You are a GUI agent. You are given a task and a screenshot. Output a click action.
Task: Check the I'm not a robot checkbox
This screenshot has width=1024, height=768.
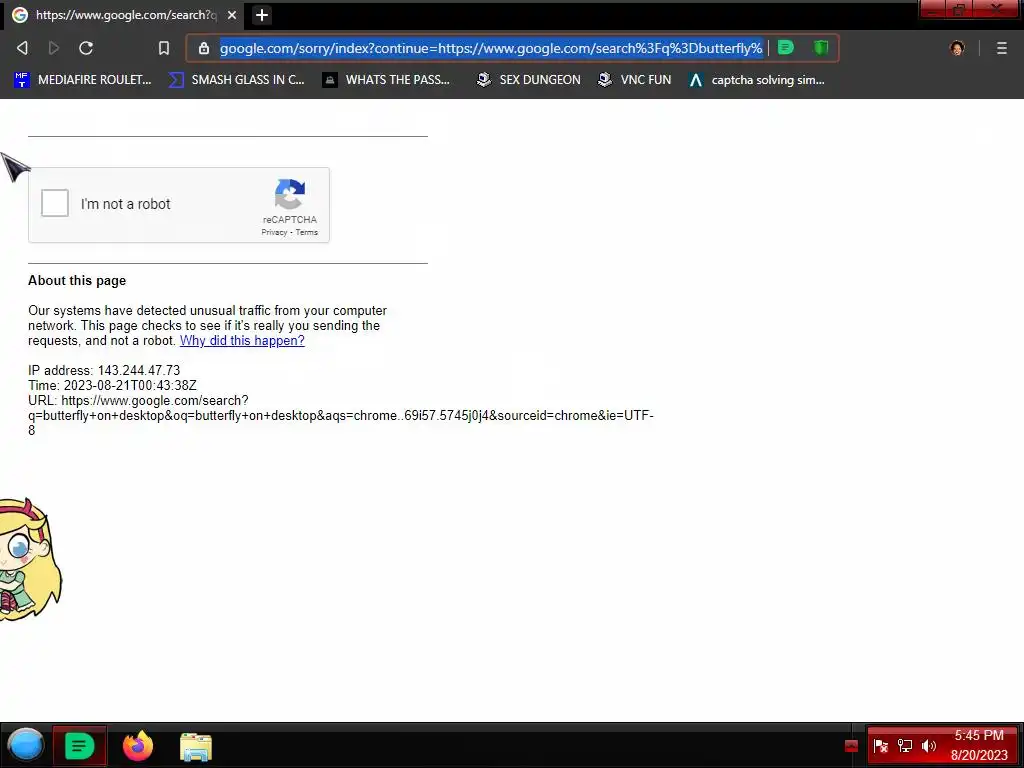(55, 203)
